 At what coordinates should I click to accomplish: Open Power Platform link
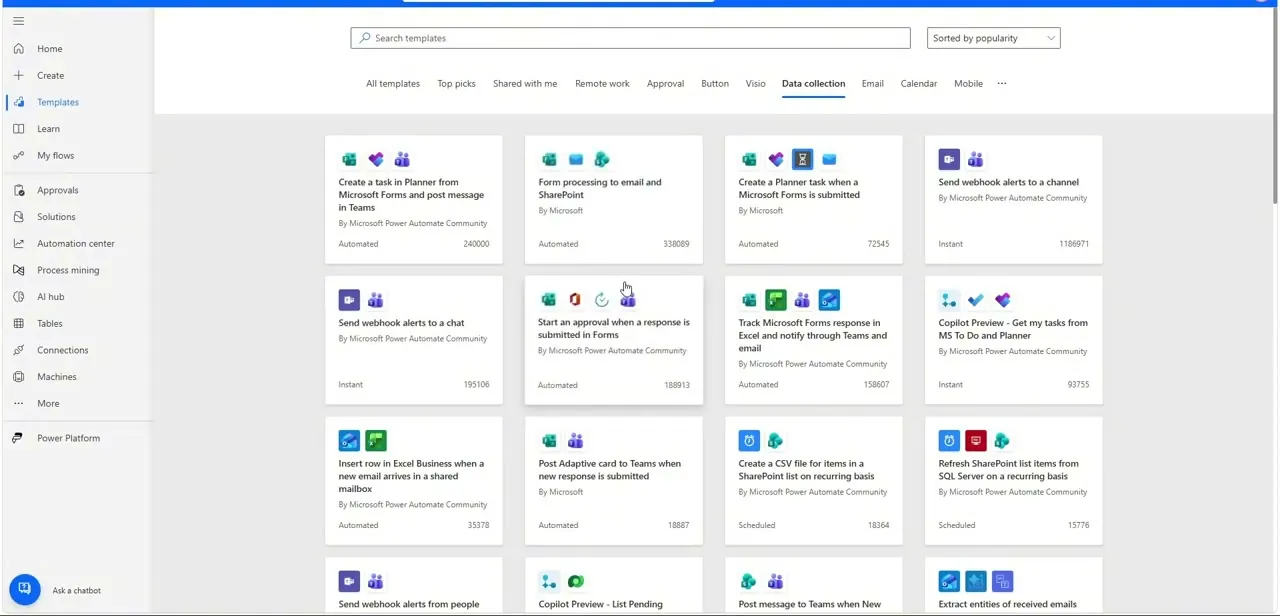(x=68, y=438)
